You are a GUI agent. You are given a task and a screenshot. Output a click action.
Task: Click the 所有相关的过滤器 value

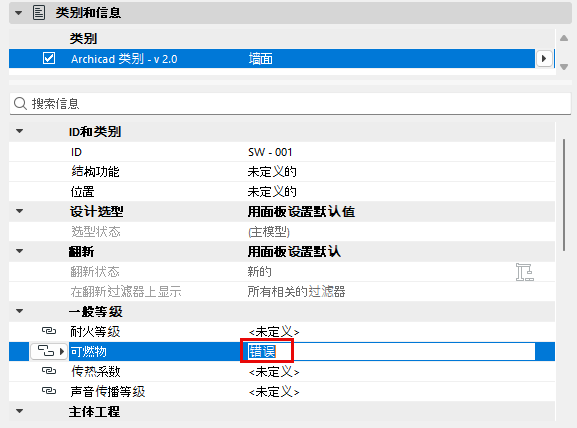click(x=296, y=292)
